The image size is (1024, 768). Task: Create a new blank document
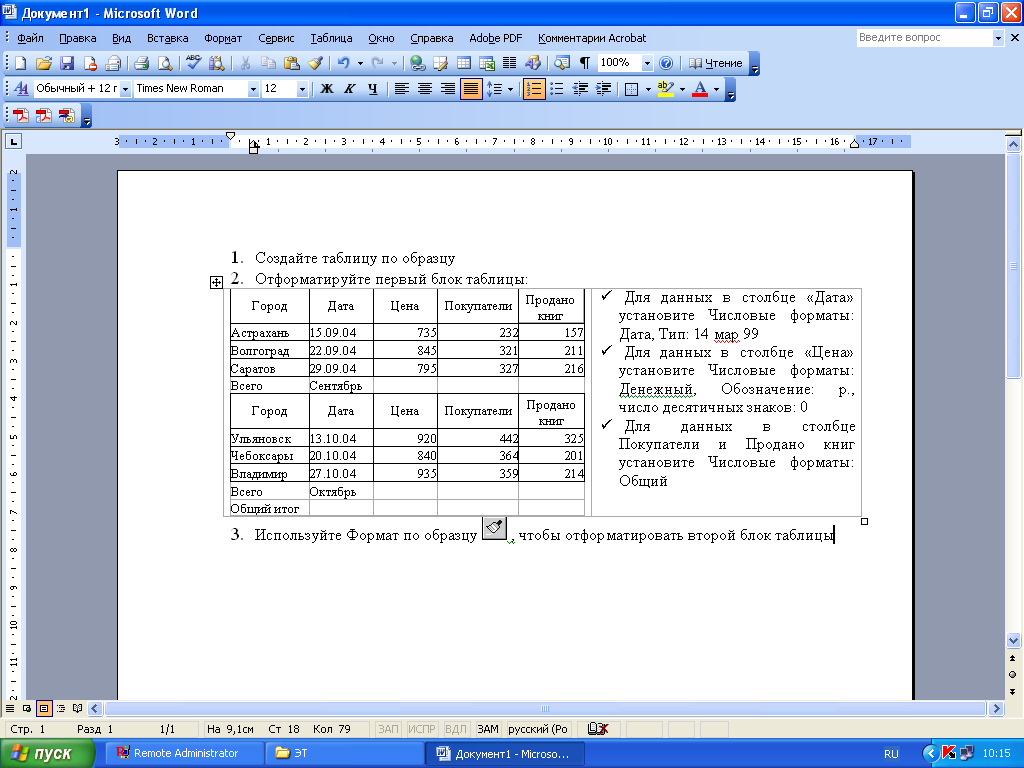(20, 63)
